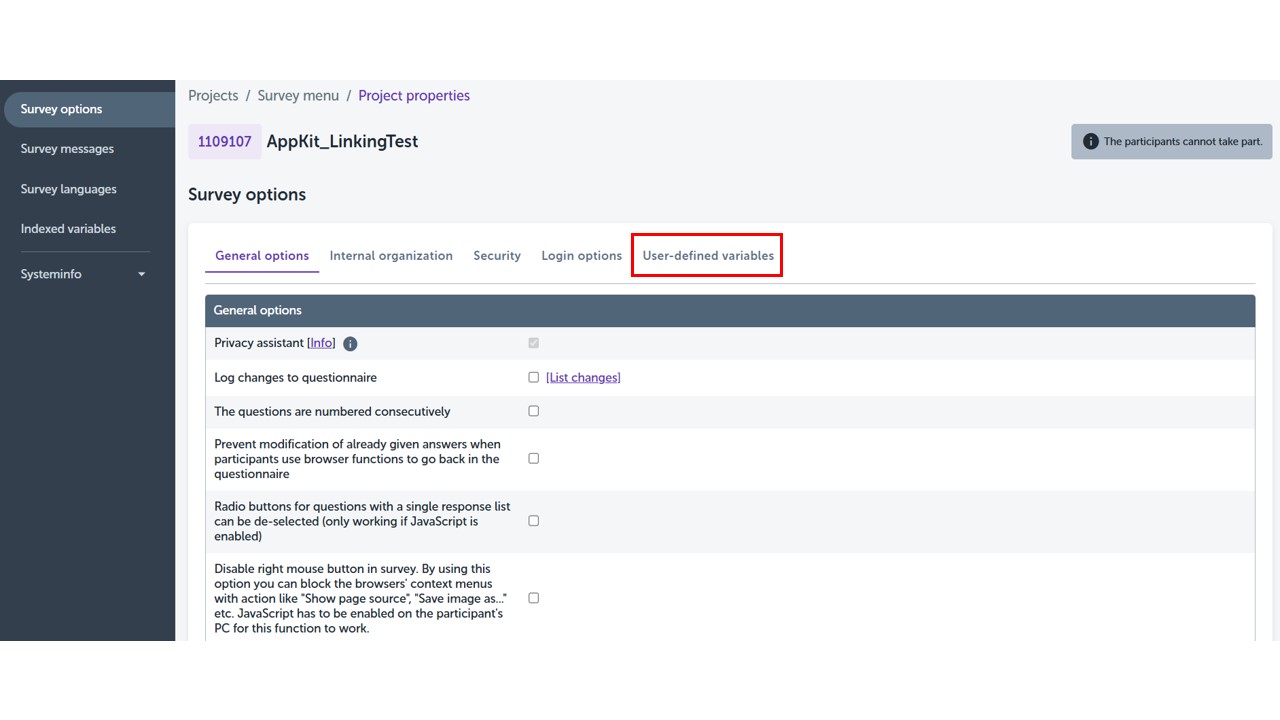Enable radio buttons de-select checkbox
Image resolution: width=1280 pixels, height=720 pixels.
[x=533, y=521]
